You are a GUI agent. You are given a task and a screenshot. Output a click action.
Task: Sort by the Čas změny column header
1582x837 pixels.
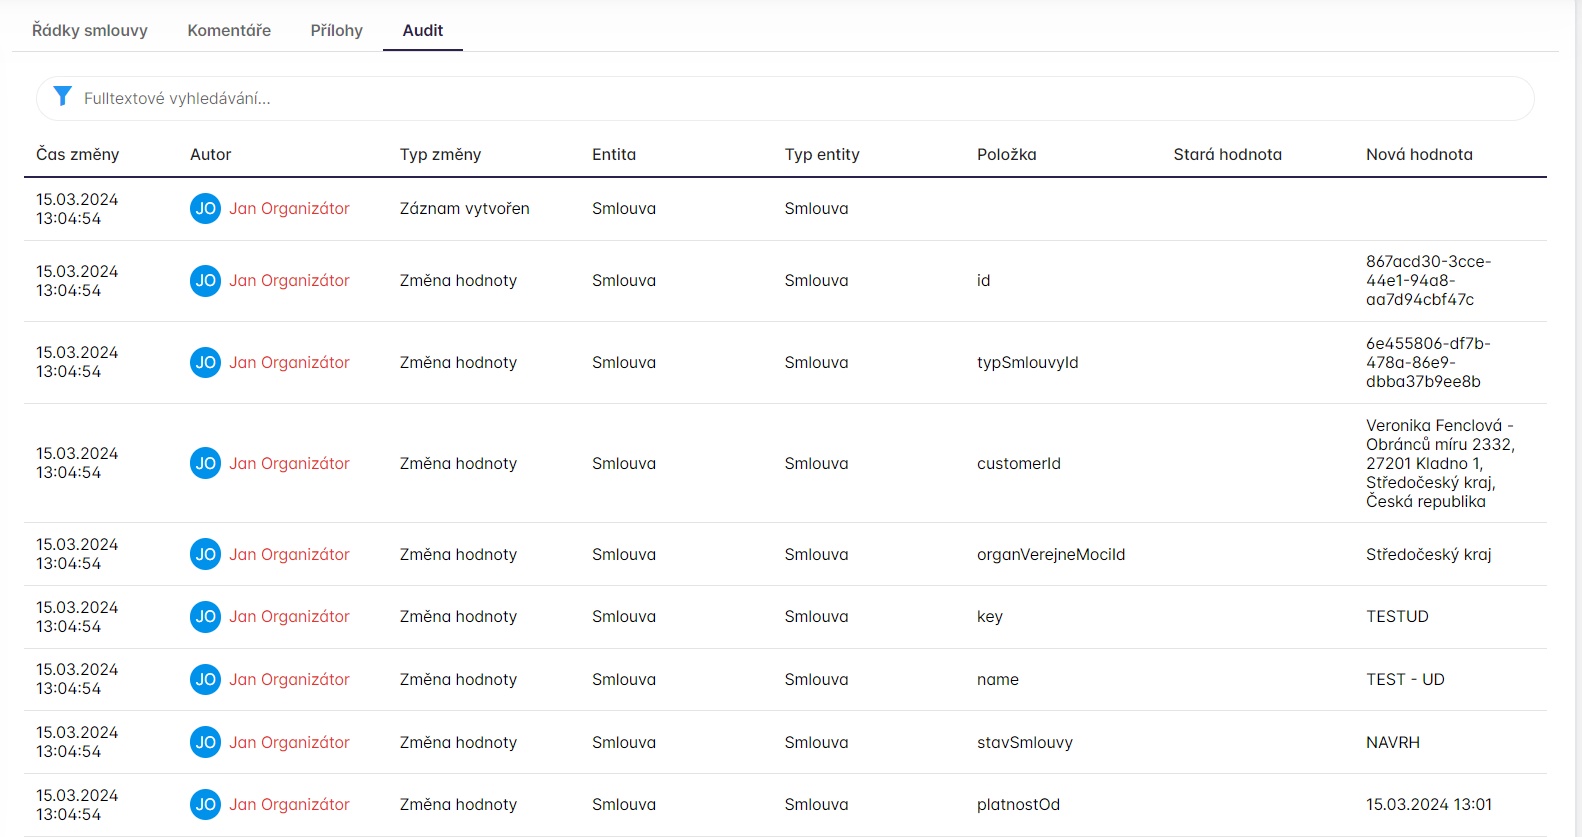[78, 154]
